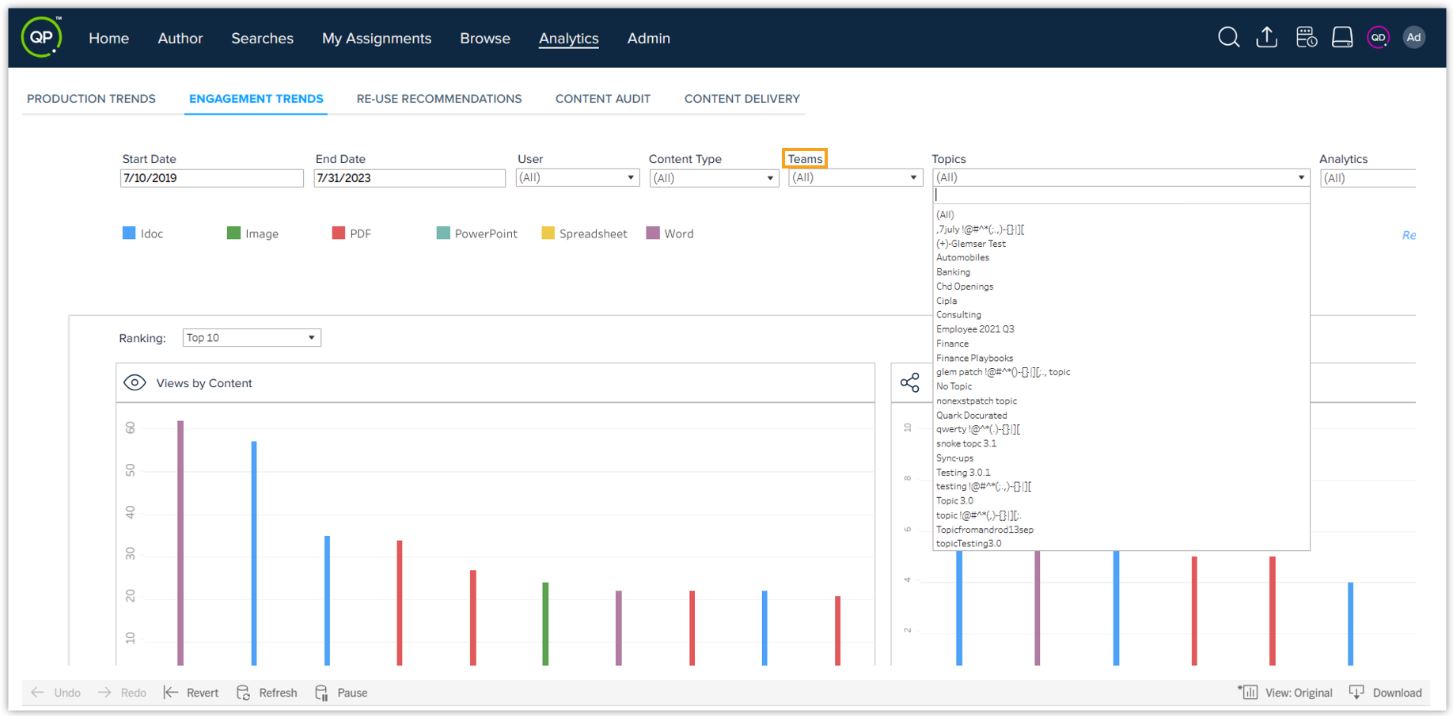The width and height of the screenshot is (1454, 716).
Task: Select Banking from the Topics list
Action: click(x=953, y=272)
